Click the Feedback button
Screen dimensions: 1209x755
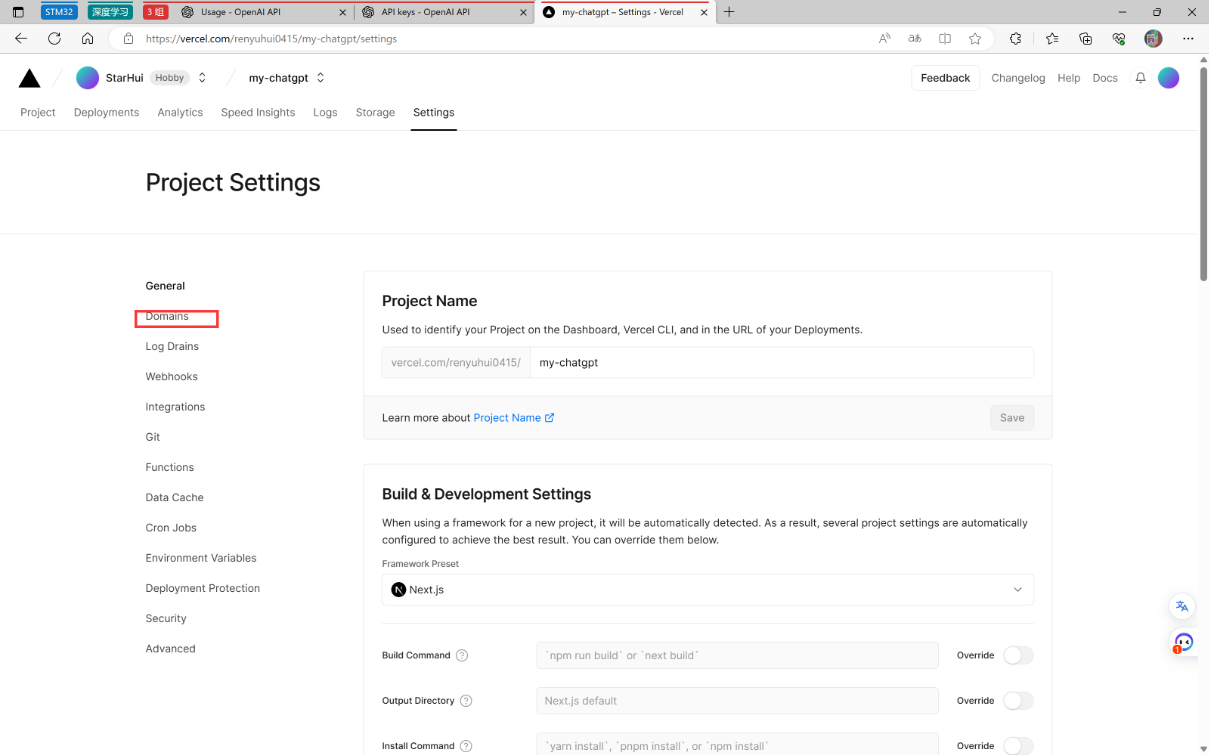pyautogui.click(x=945, y=78)
